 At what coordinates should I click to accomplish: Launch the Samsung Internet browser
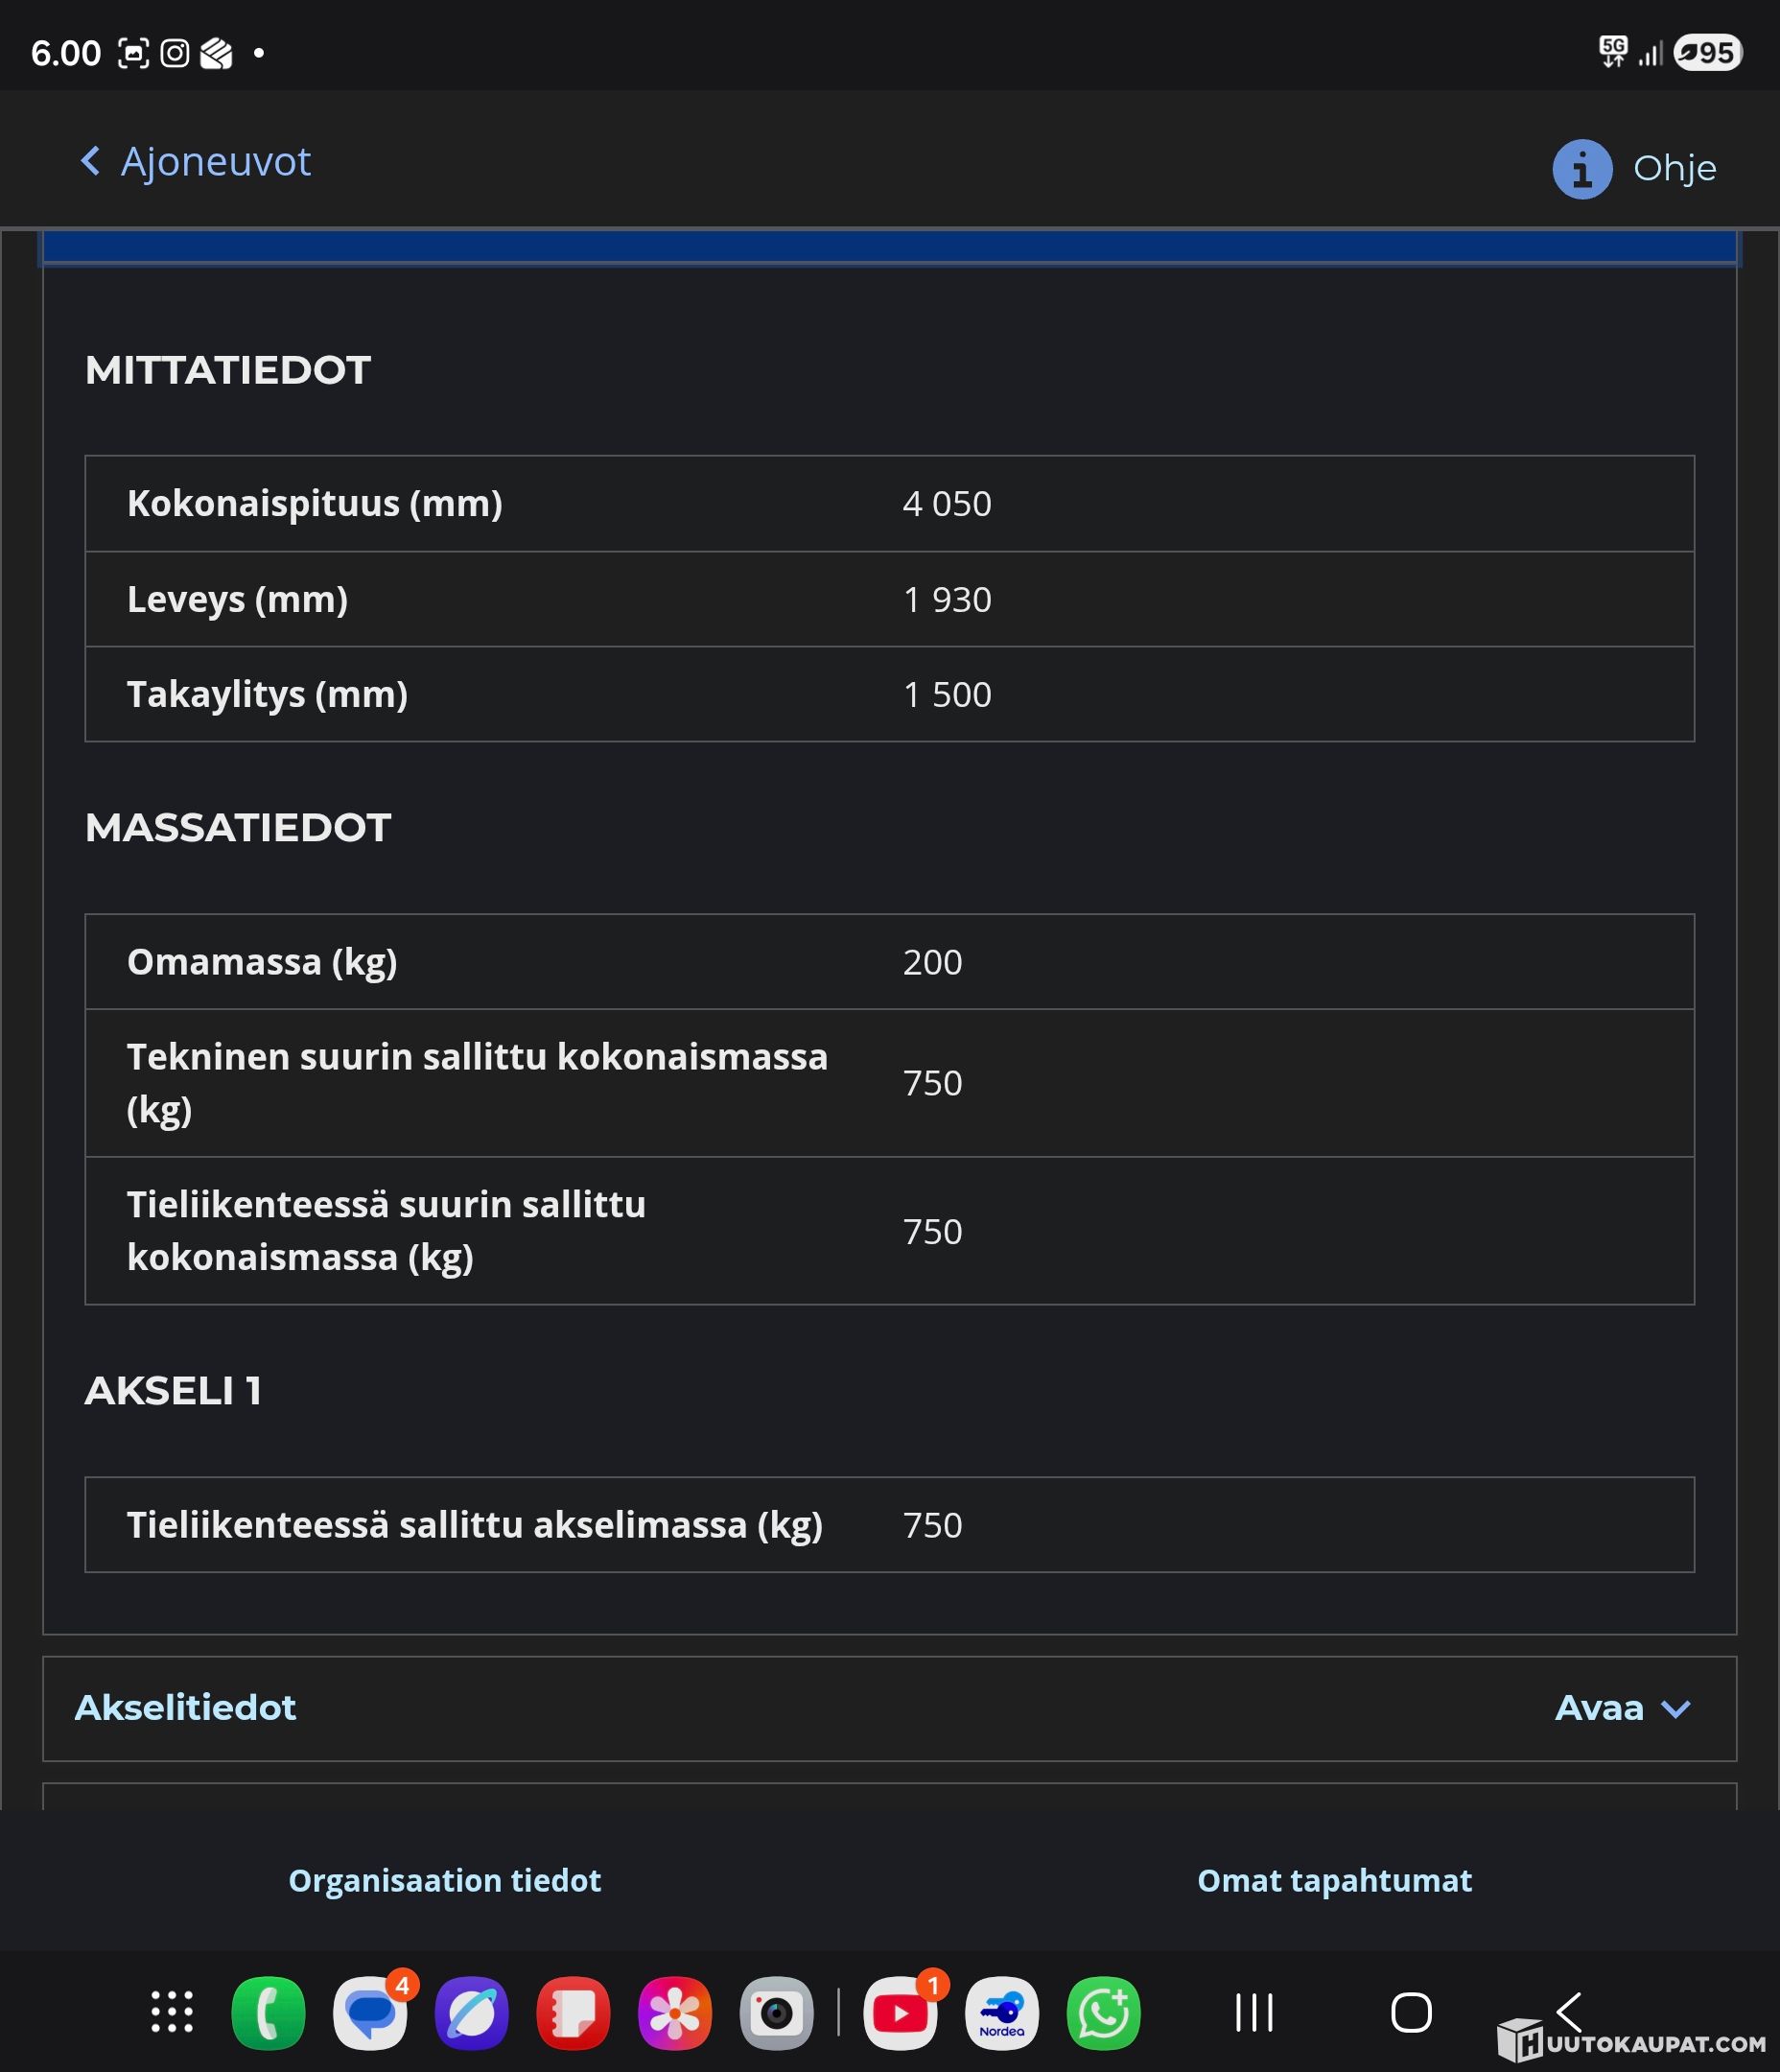tap(472, 2012)
